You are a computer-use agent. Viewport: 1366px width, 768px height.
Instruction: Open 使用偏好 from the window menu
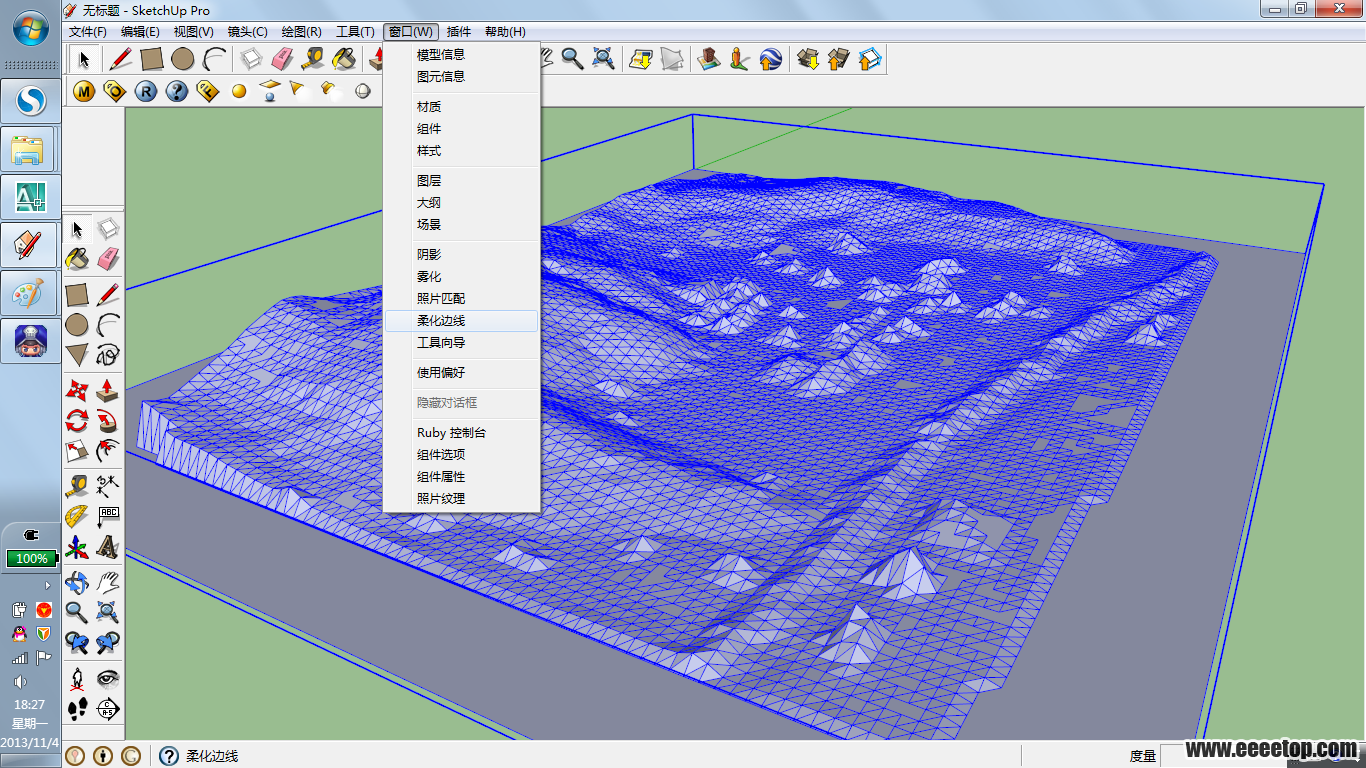click(462, 373)
